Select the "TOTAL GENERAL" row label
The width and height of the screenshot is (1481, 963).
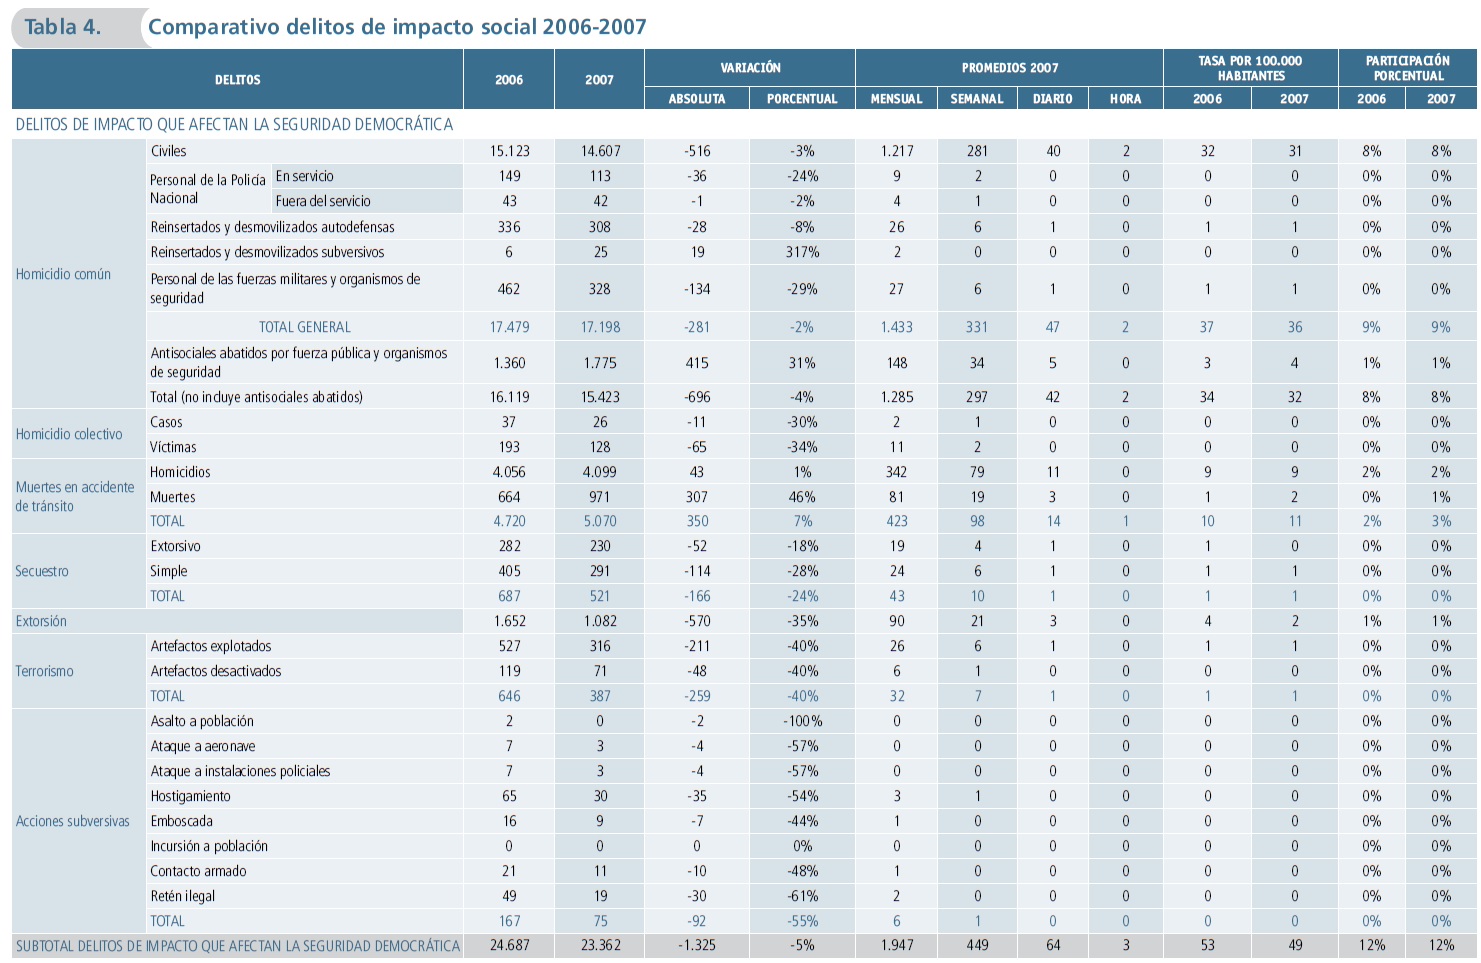[304, 327]
